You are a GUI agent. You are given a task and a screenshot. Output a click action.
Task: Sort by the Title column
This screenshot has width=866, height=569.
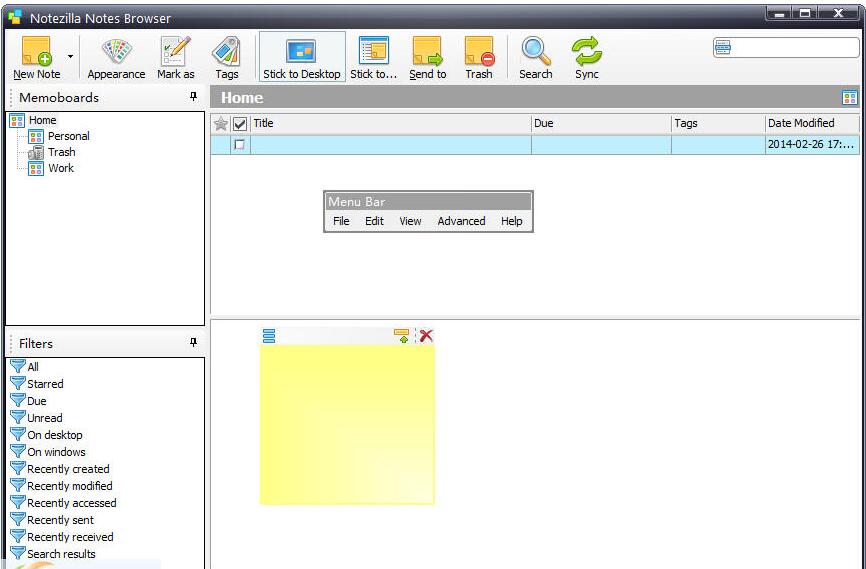(x=390, y=123)
